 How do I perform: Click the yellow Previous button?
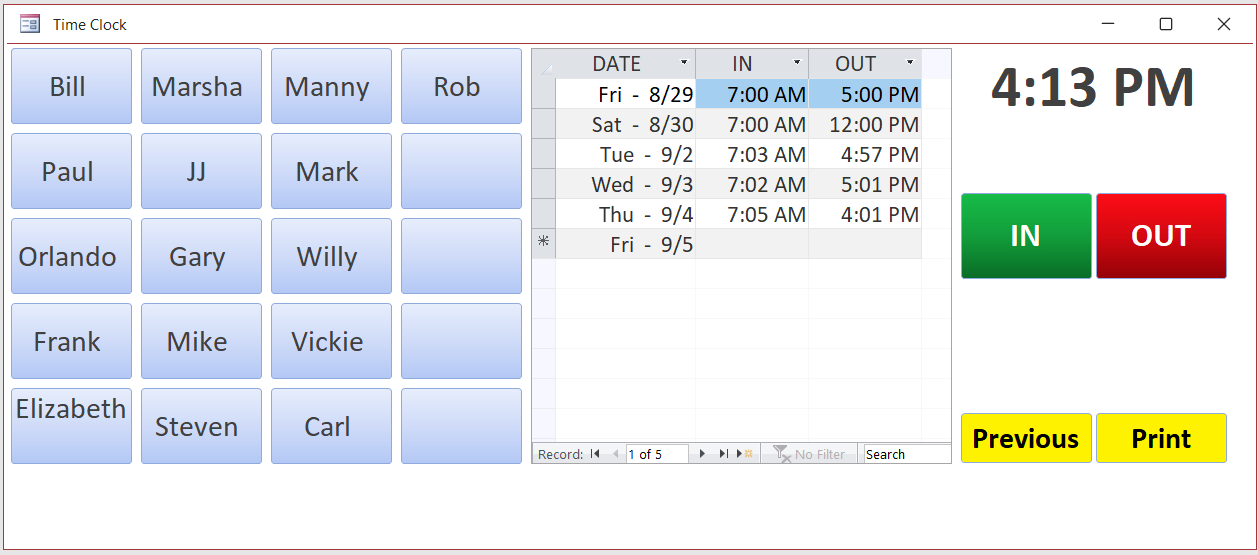1026,438
